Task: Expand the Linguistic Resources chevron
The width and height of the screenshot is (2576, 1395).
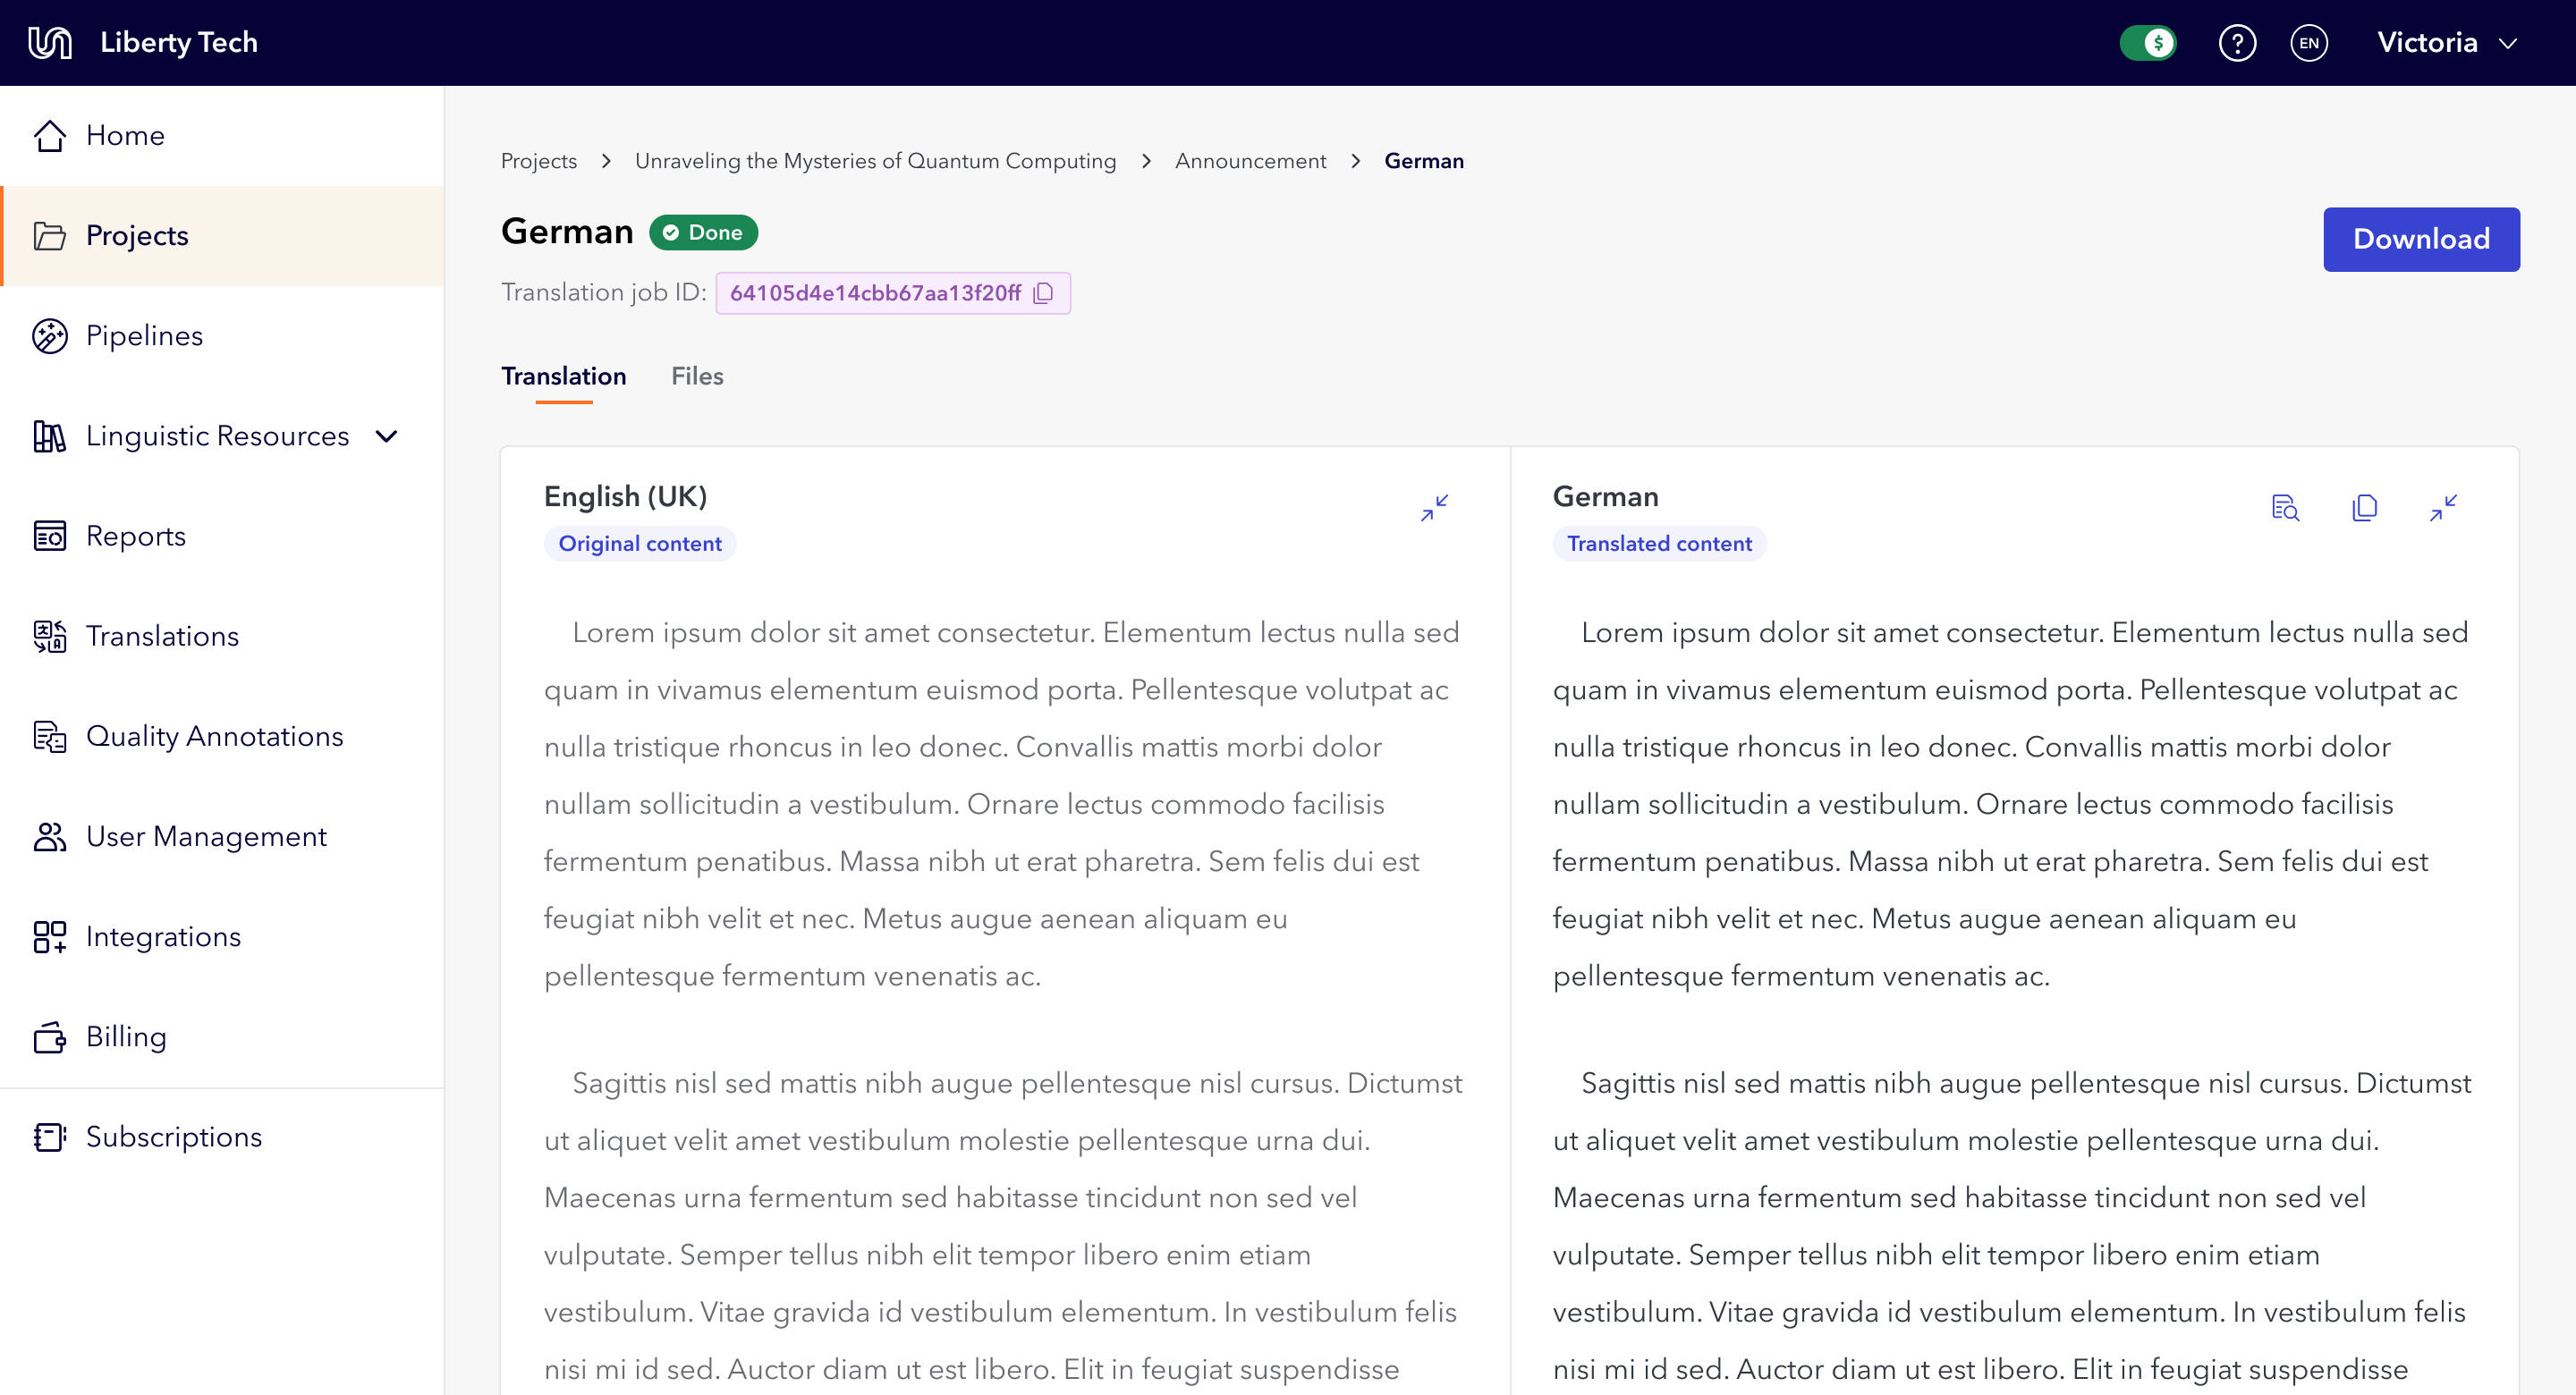Action: tap(387, 436)
